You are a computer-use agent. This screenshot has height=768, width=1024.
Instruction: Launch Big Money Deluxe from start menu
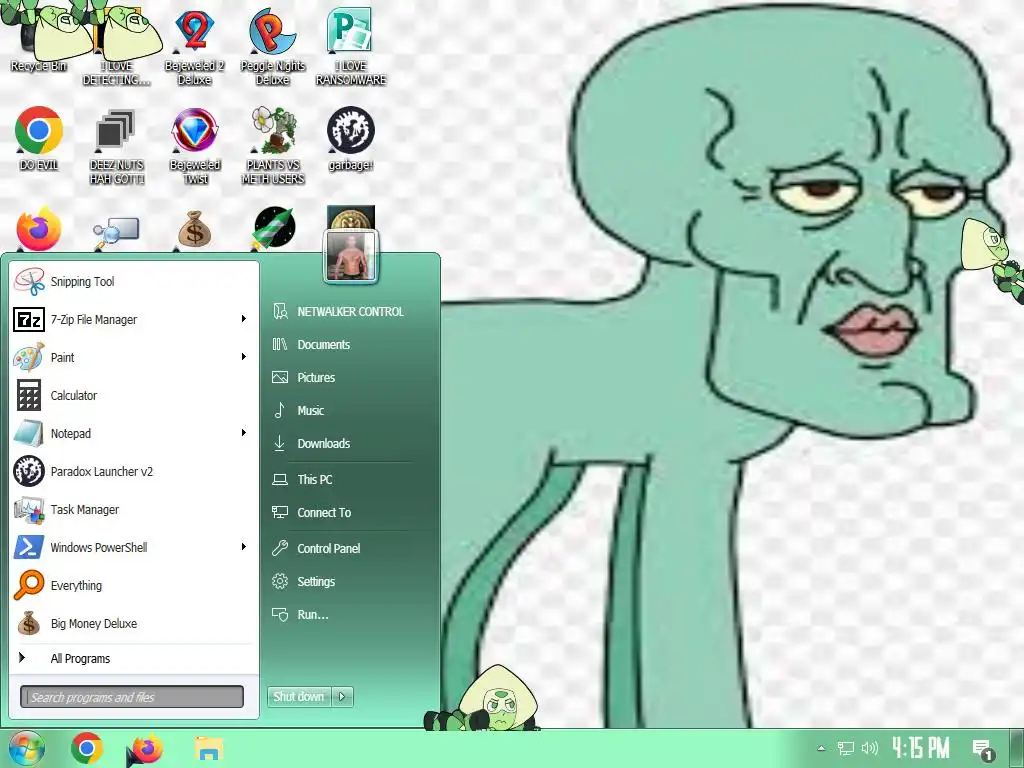pyautogui.click(x=134, y=623)
